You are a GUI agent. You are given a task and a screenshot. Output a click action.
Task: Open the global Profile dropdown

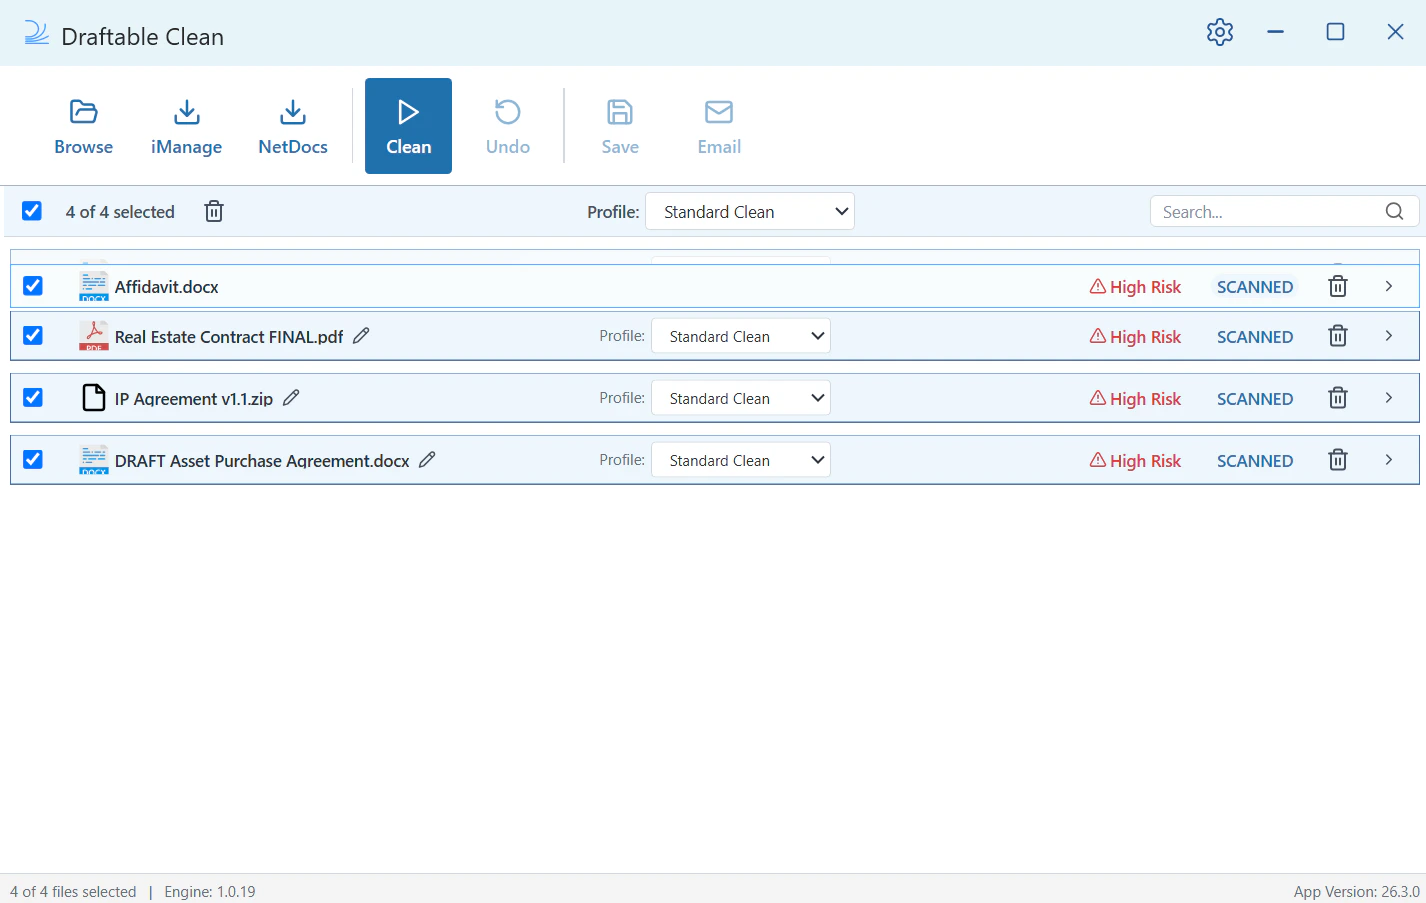pyautogui.click(x=749, y=212)
